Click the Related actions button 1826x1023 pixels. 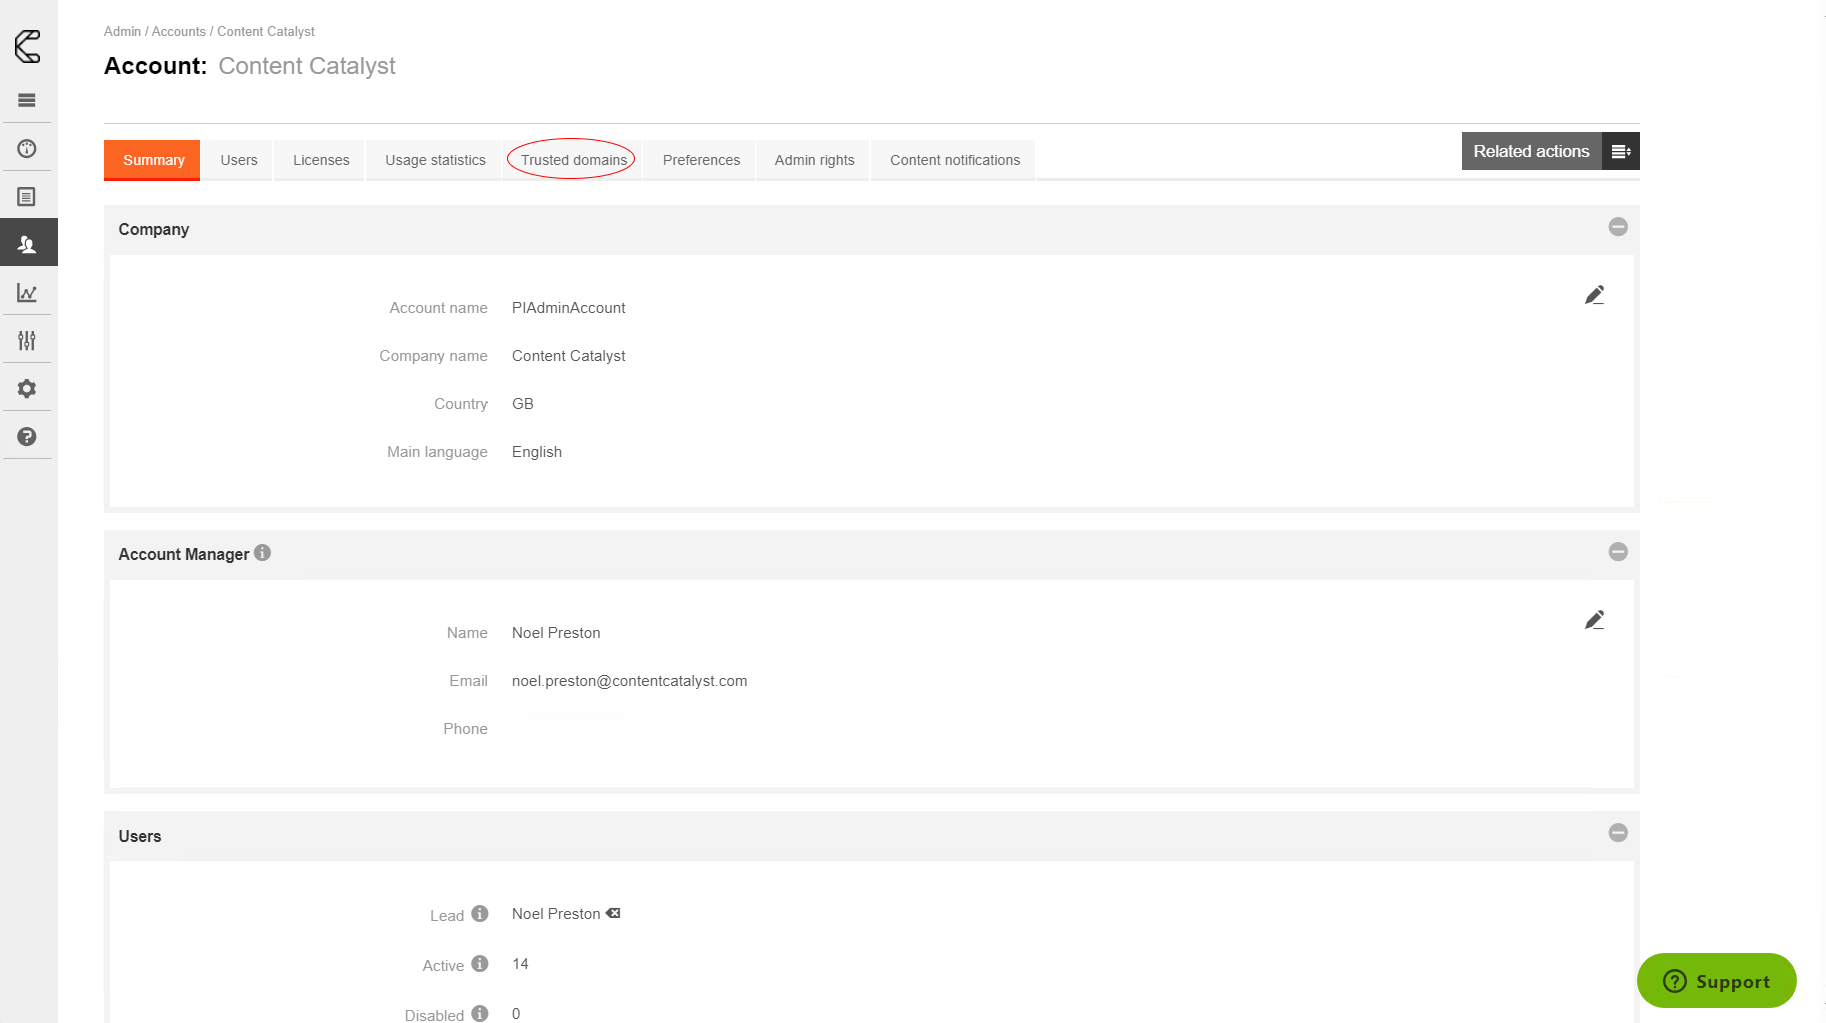tap(1531, 151)
